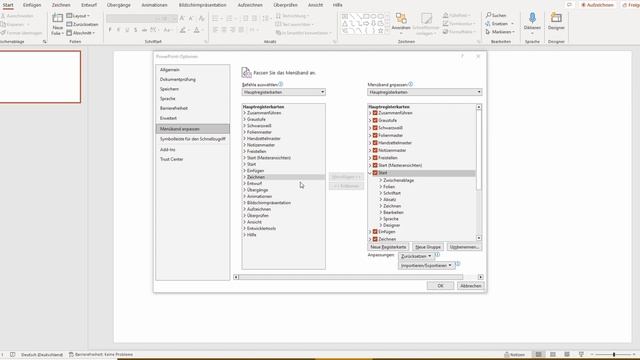Click info icon beside Importieren/Exportieren
This screenshot has height=360, width=640.
(458, 264)
